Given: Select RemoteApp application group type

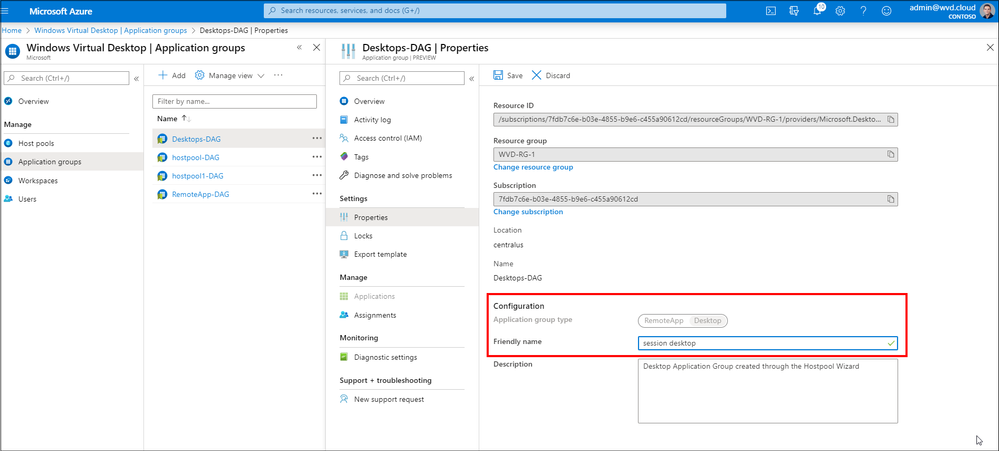Looking at the screenshot, I should click(x=665, y=320).
